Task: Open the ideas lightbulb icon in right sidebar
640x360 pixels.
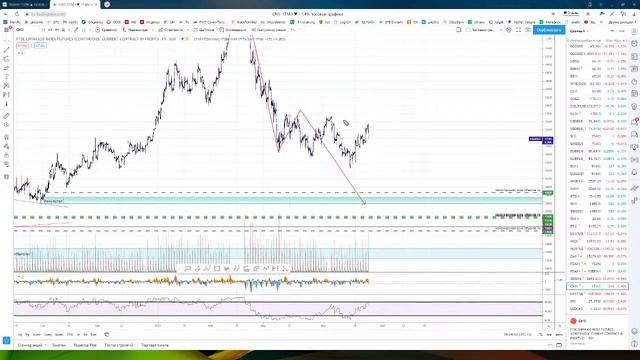Action: (x=634, y=107)
